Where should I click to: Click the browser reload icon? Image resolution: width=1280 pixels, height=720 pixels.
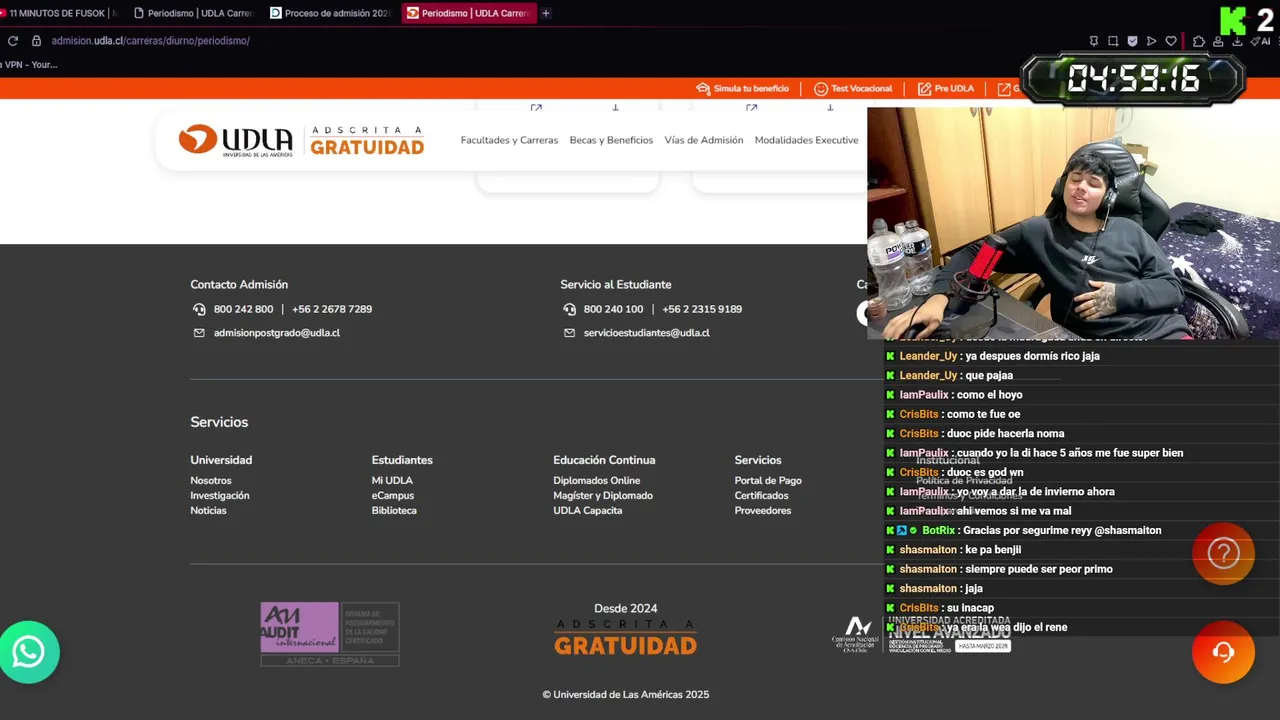tap(13, 41)
